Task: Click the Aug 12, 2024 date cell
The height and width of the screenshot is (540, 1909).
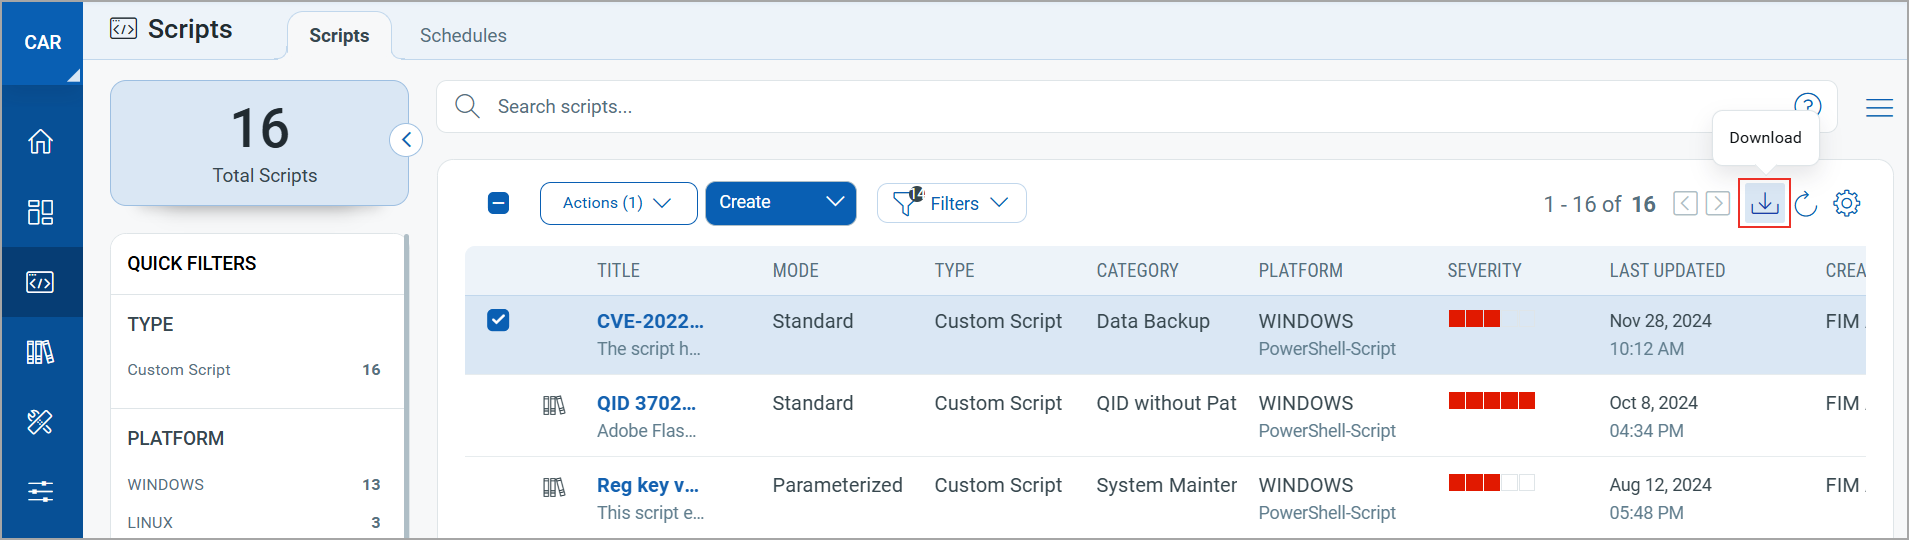Action: [x=1660, y=485]
